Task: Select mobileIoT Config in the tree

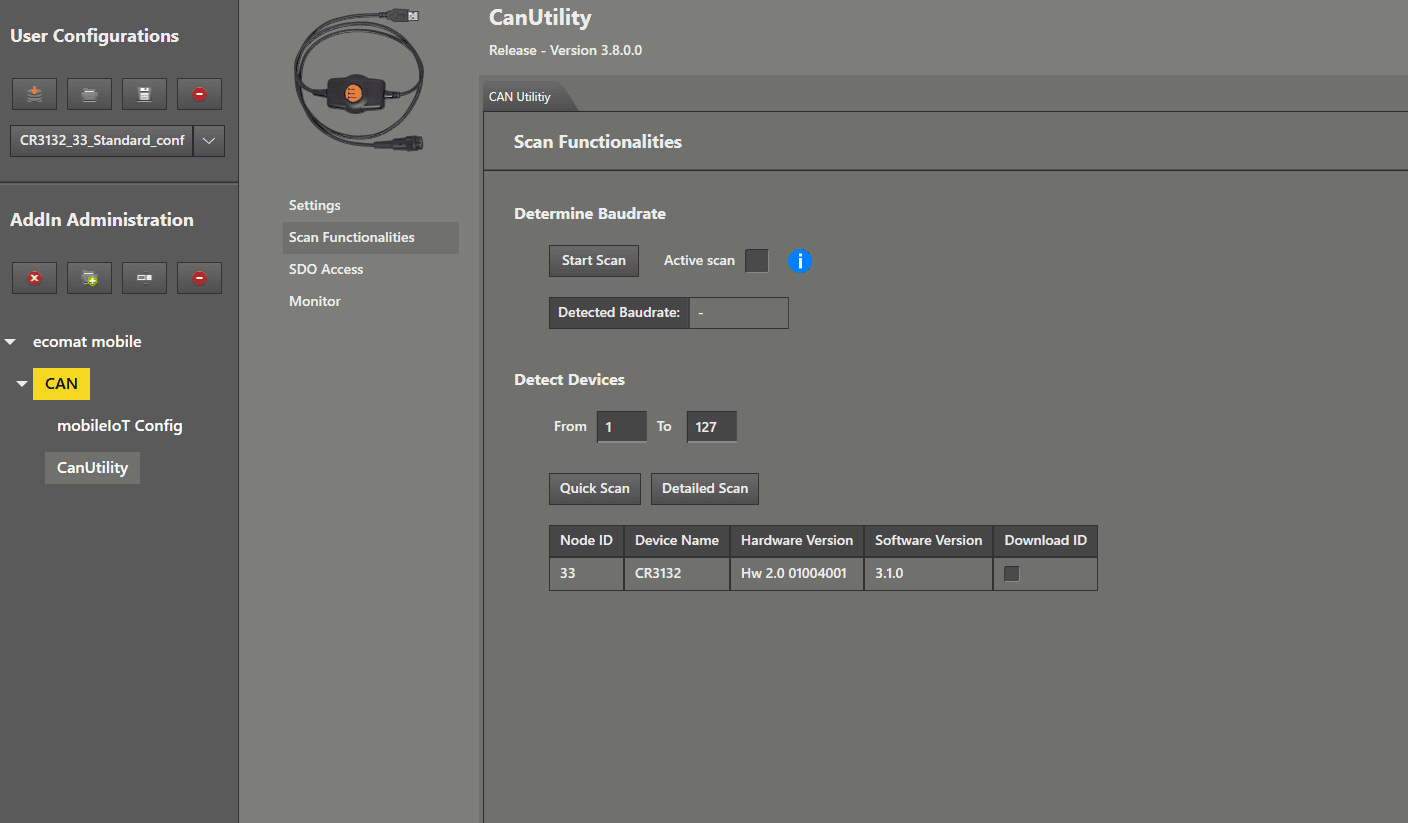Action: coord(120,426)
